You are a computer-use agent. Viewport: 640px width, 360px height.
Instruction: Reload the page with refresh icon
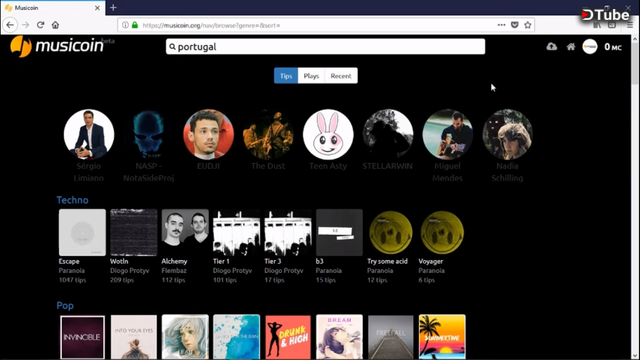[40, 25]
